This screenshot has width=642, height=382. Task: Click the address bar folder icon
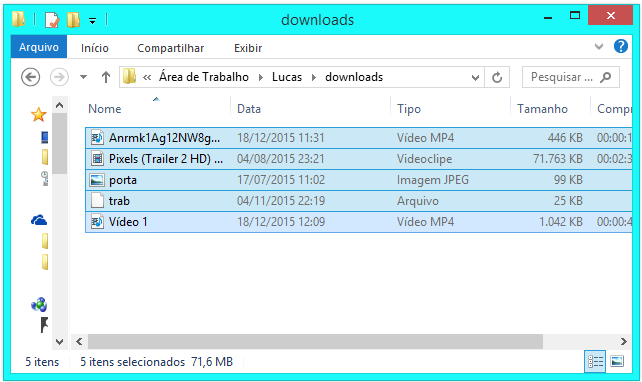coord(129,77)
